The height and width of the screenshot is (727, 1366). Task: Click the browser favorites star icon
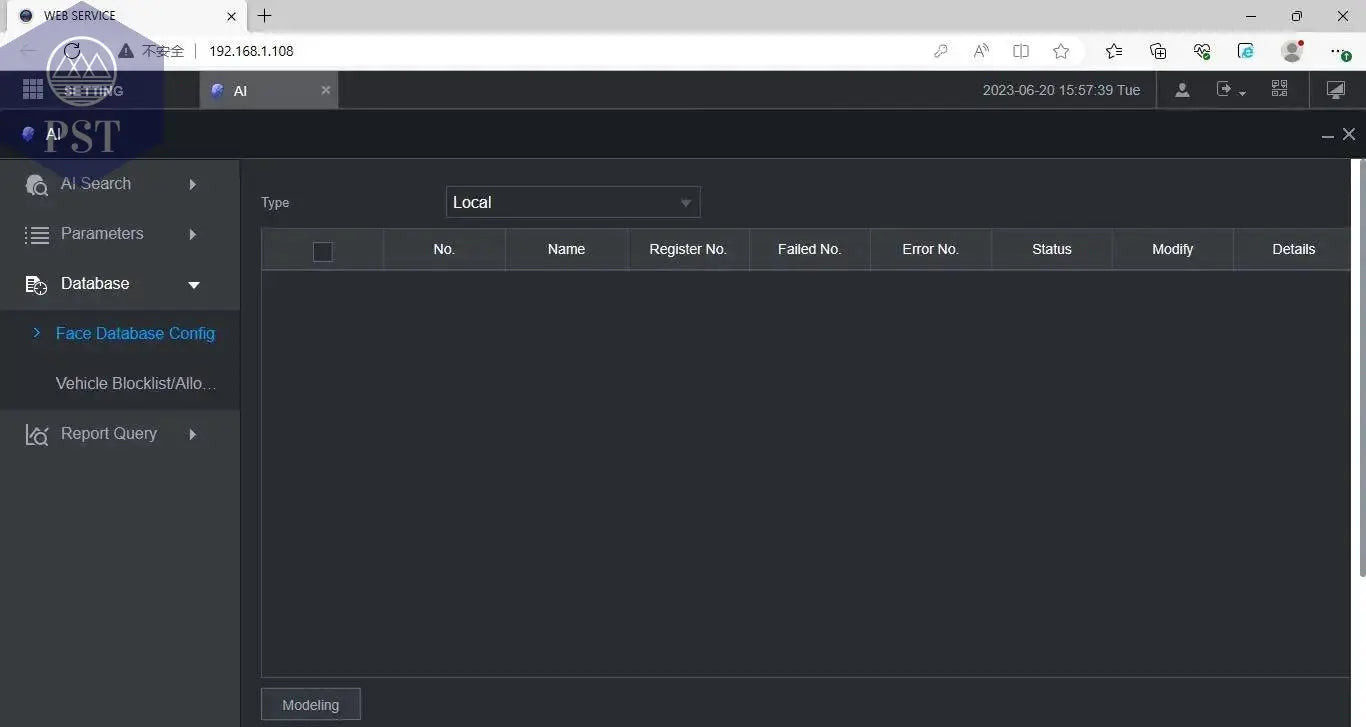pyautogui.click(x=1061, y=51)
